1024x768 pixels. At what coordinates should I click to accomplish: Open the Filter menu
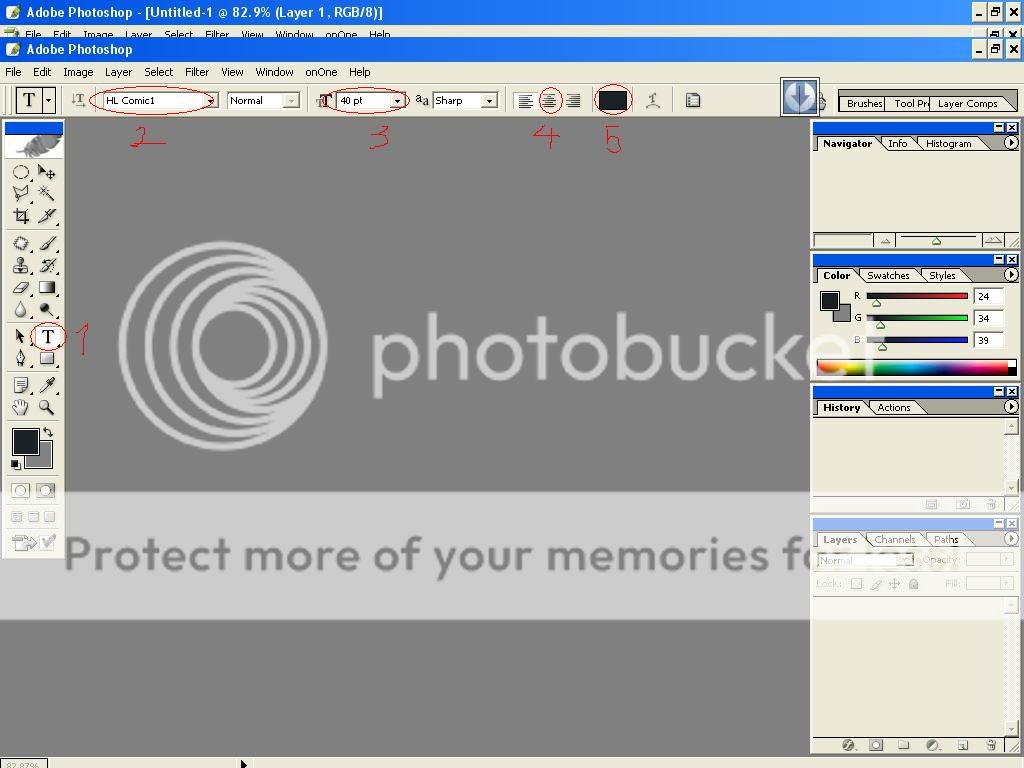197,72
